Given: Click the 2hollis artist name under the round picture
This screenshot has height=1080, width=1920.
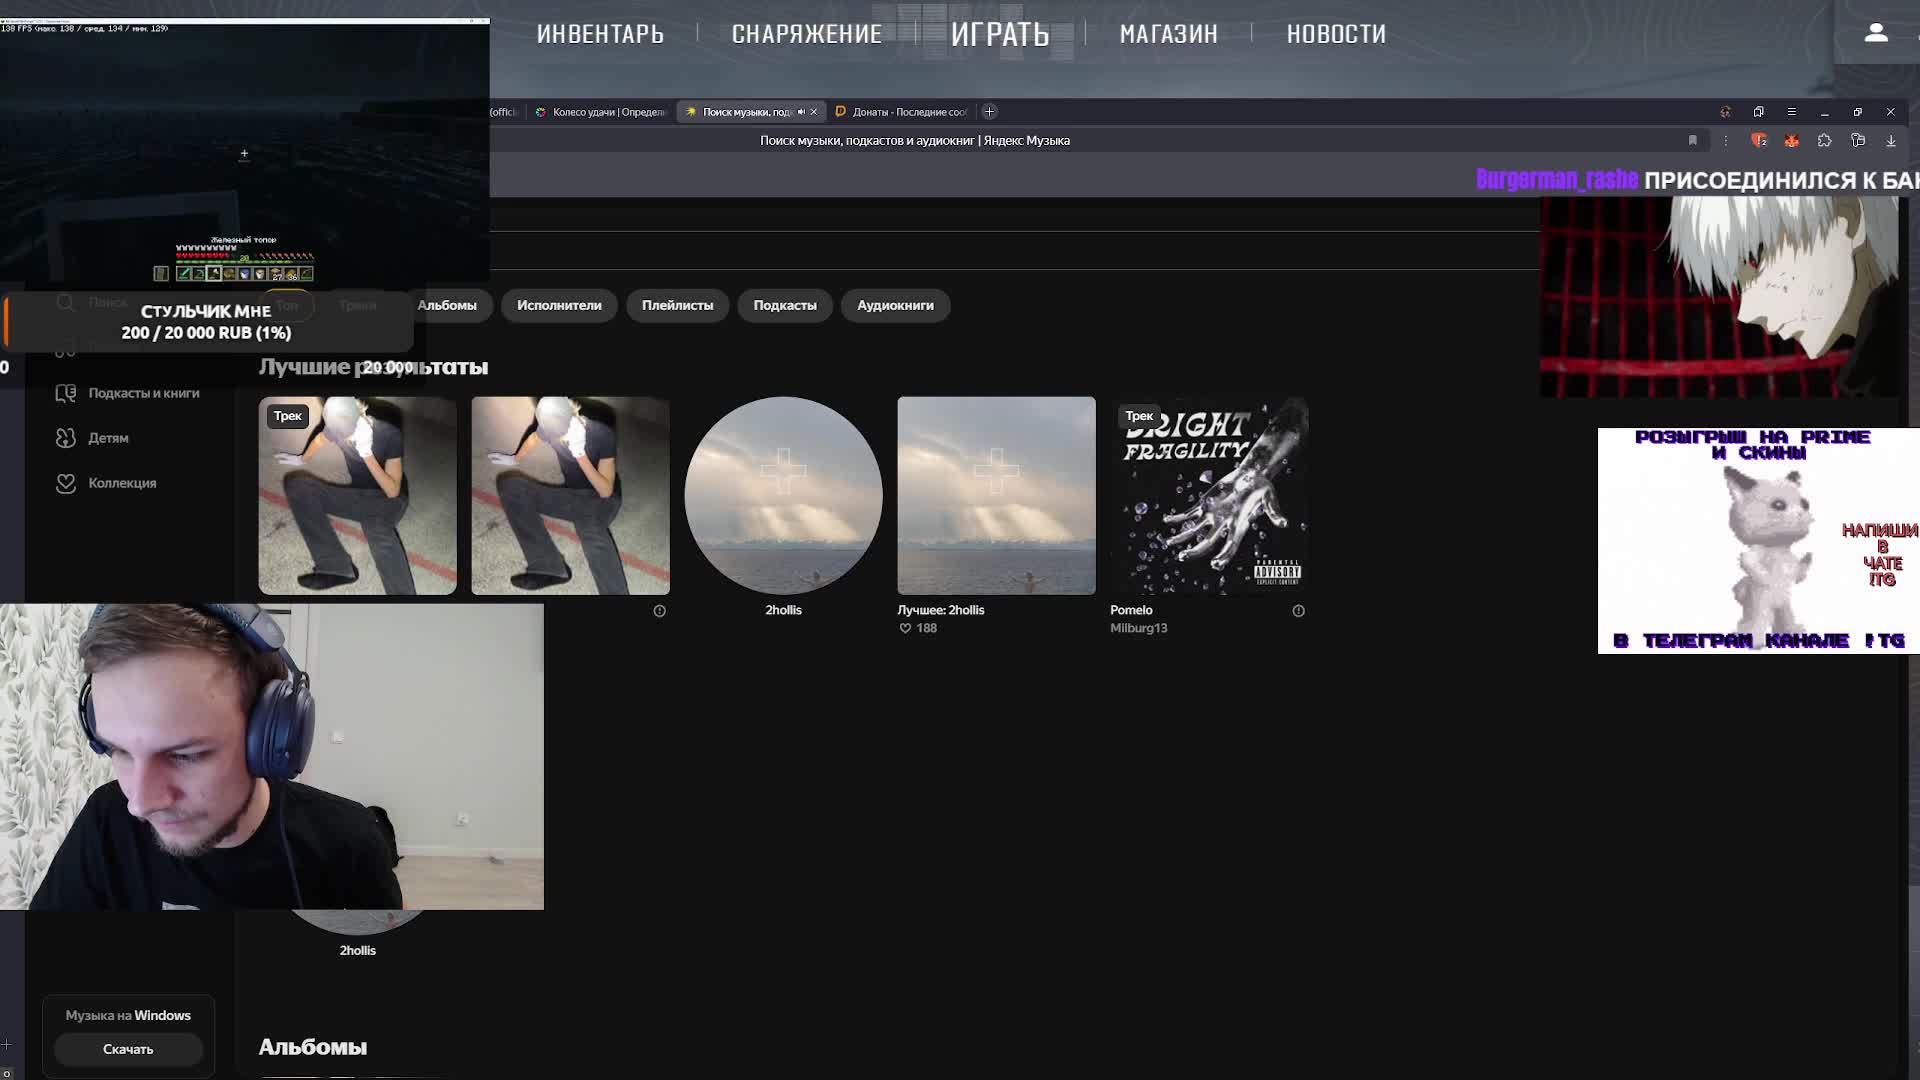Looking at the screenshot, I should (x=783, y=610).
